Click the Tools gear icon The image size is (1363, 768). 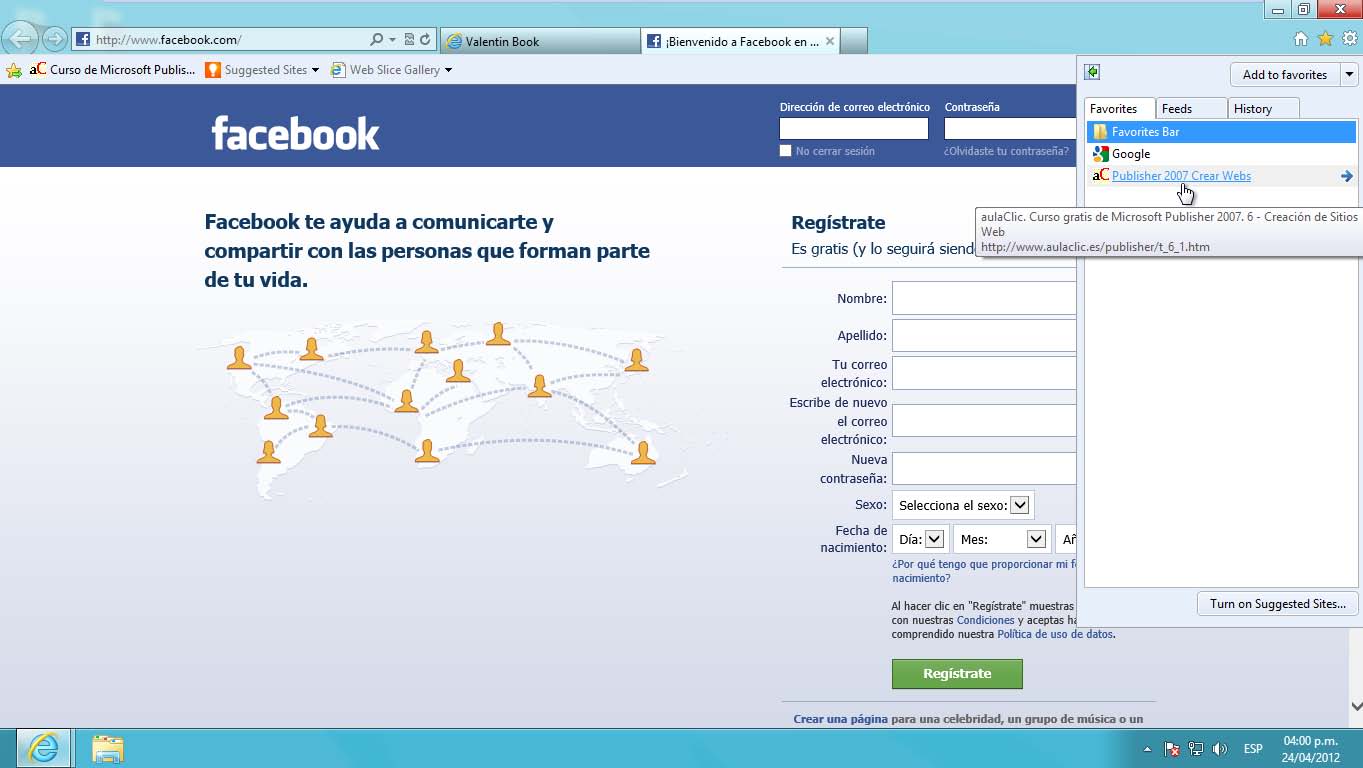(1349, 39)
